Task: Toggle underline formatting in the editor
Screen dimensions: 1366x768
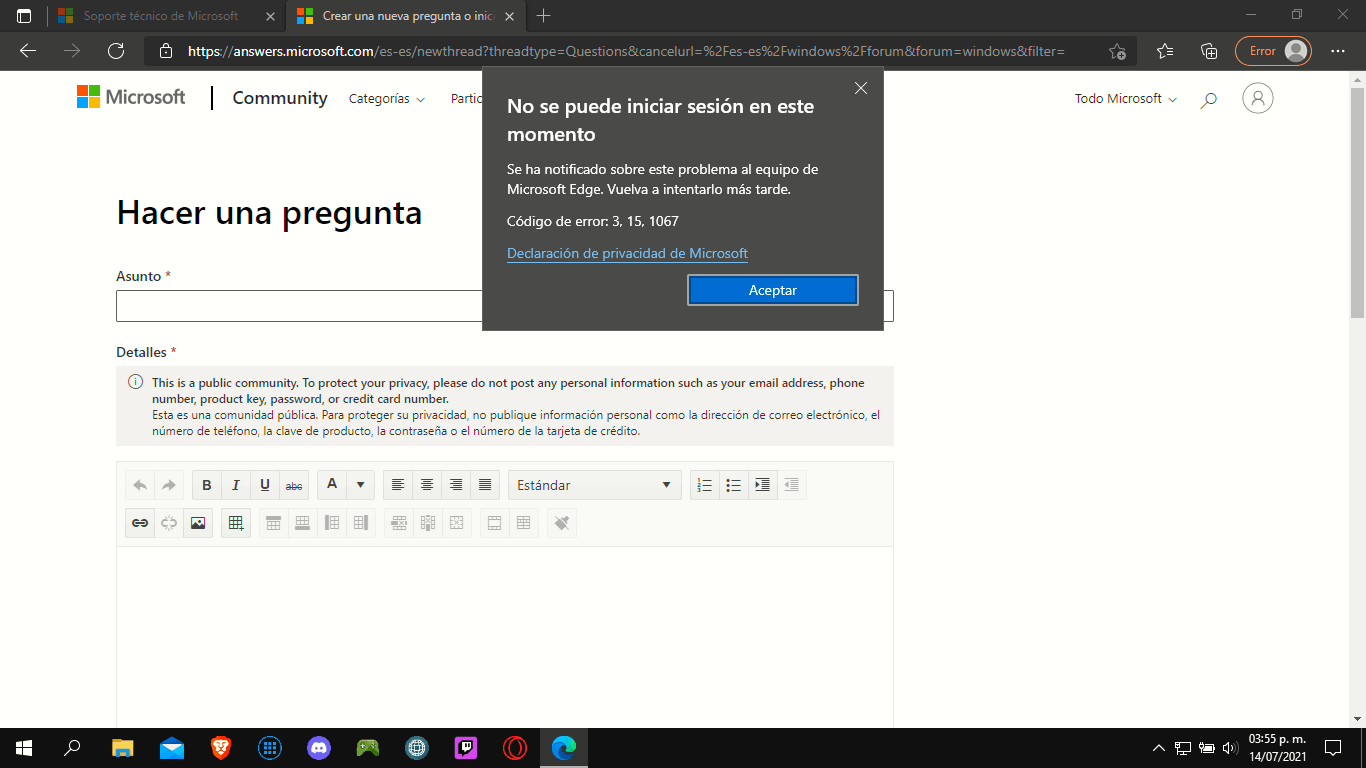Action: pyautogui.click(x=265, y=485)
